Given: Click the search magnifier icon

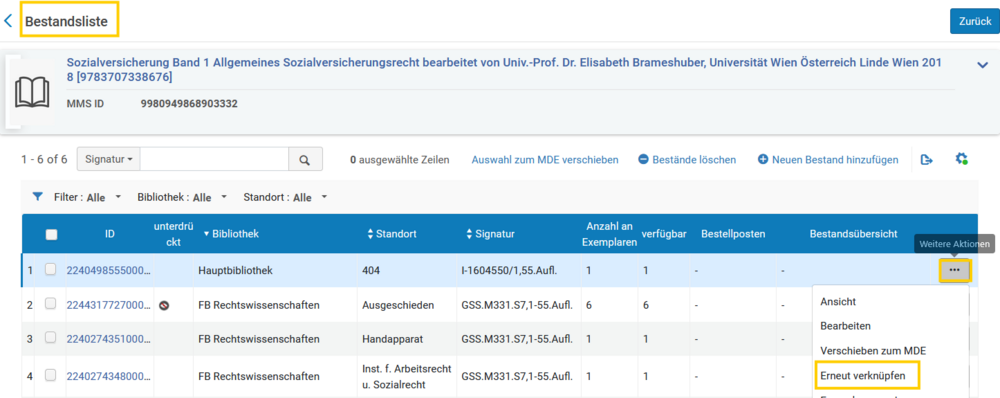Looking at the screenshot, I should click(x=305, y=160).
